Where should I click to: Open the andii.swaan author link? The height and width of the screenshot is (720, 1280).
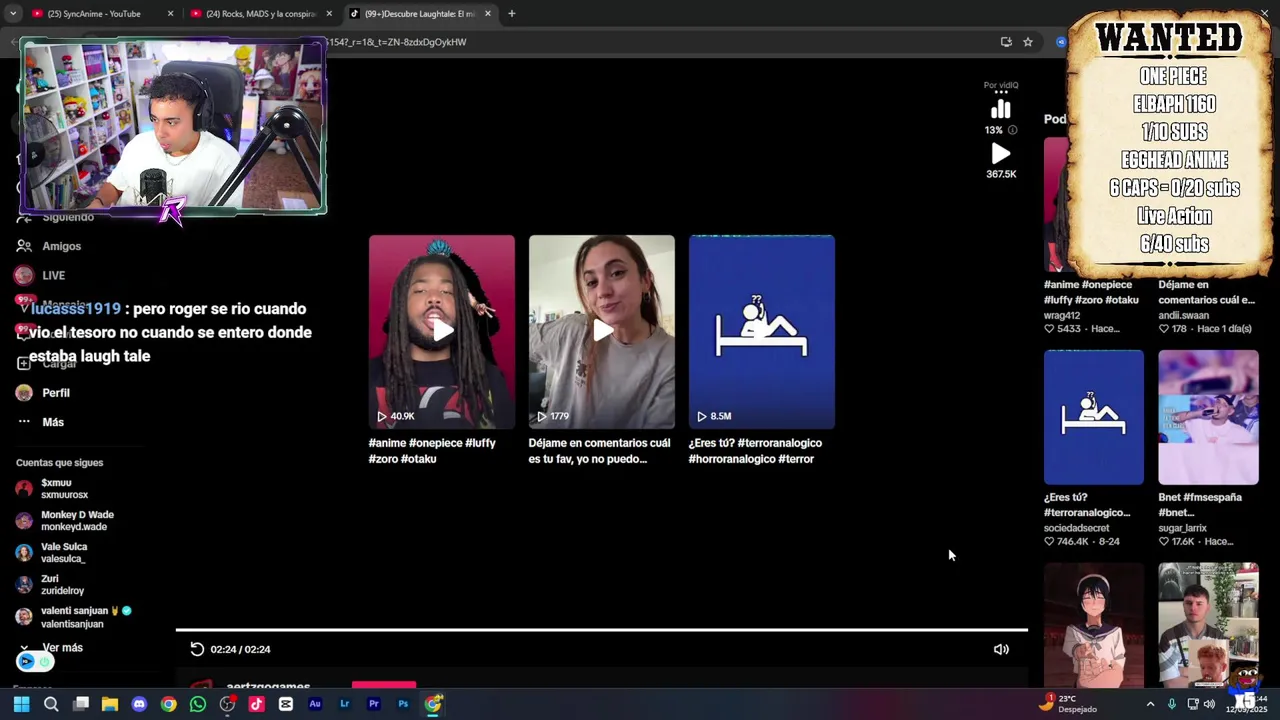pyautogui.click(x=1183, y=315)
